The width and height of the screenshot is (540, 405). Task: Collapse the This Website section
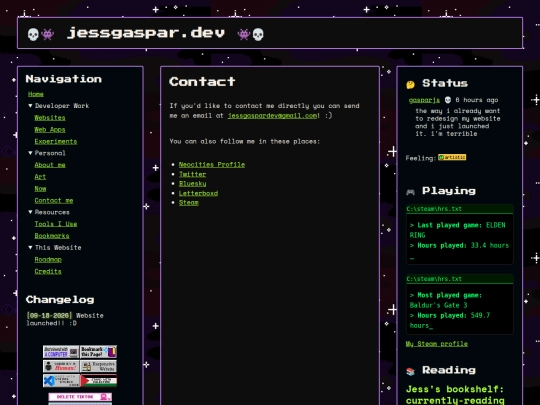(x=55, y=248)
